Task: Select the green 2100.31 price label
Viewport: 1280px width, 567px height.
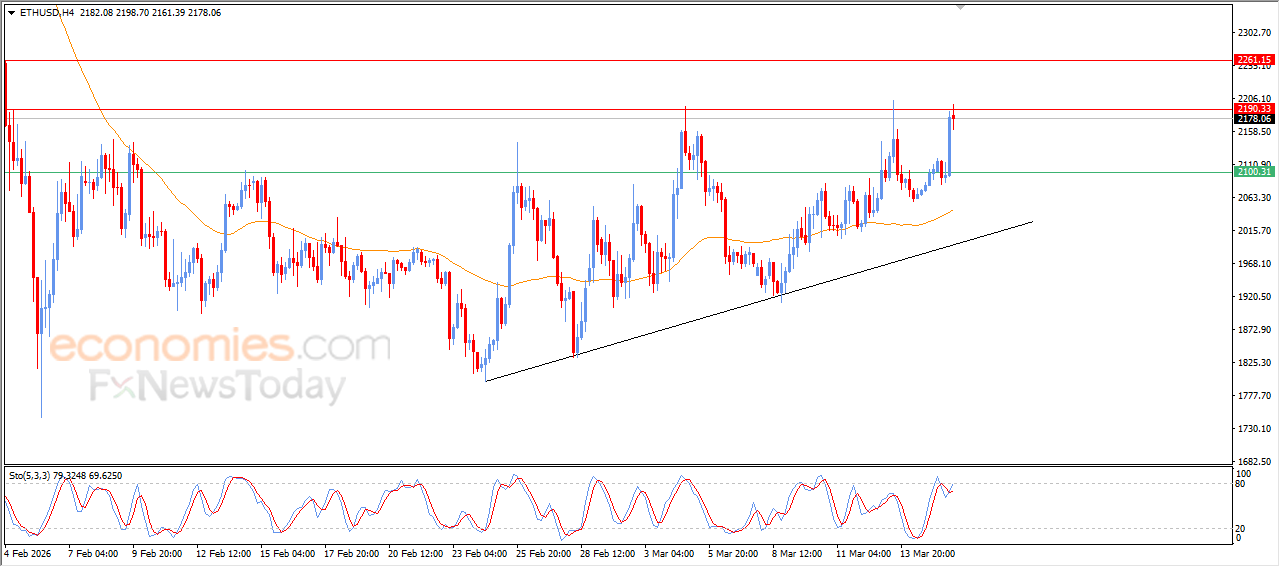Action: point(1254,172)
